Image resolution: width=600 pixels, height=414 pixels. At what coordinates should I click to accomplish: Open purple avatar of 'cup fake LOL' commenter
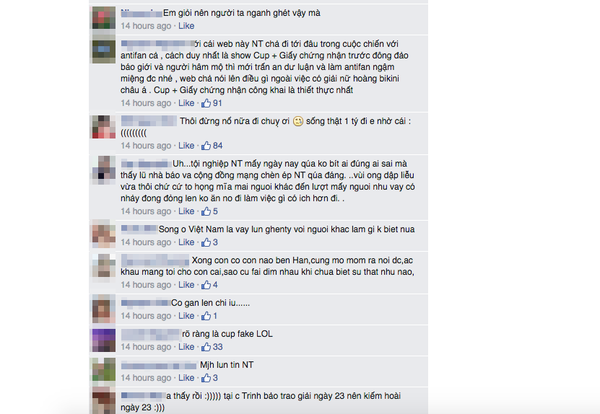[104, 340]
